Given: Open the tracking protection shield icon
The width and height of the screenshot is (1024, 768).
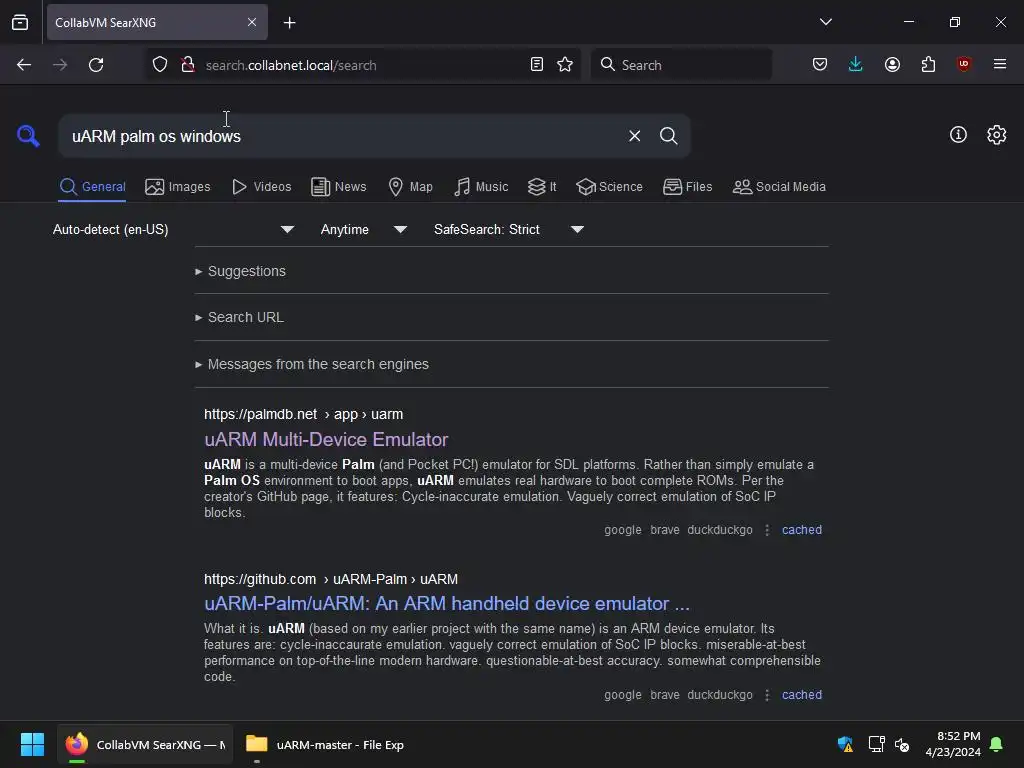Looking at the screenshot, I should (x=160, y=65).
